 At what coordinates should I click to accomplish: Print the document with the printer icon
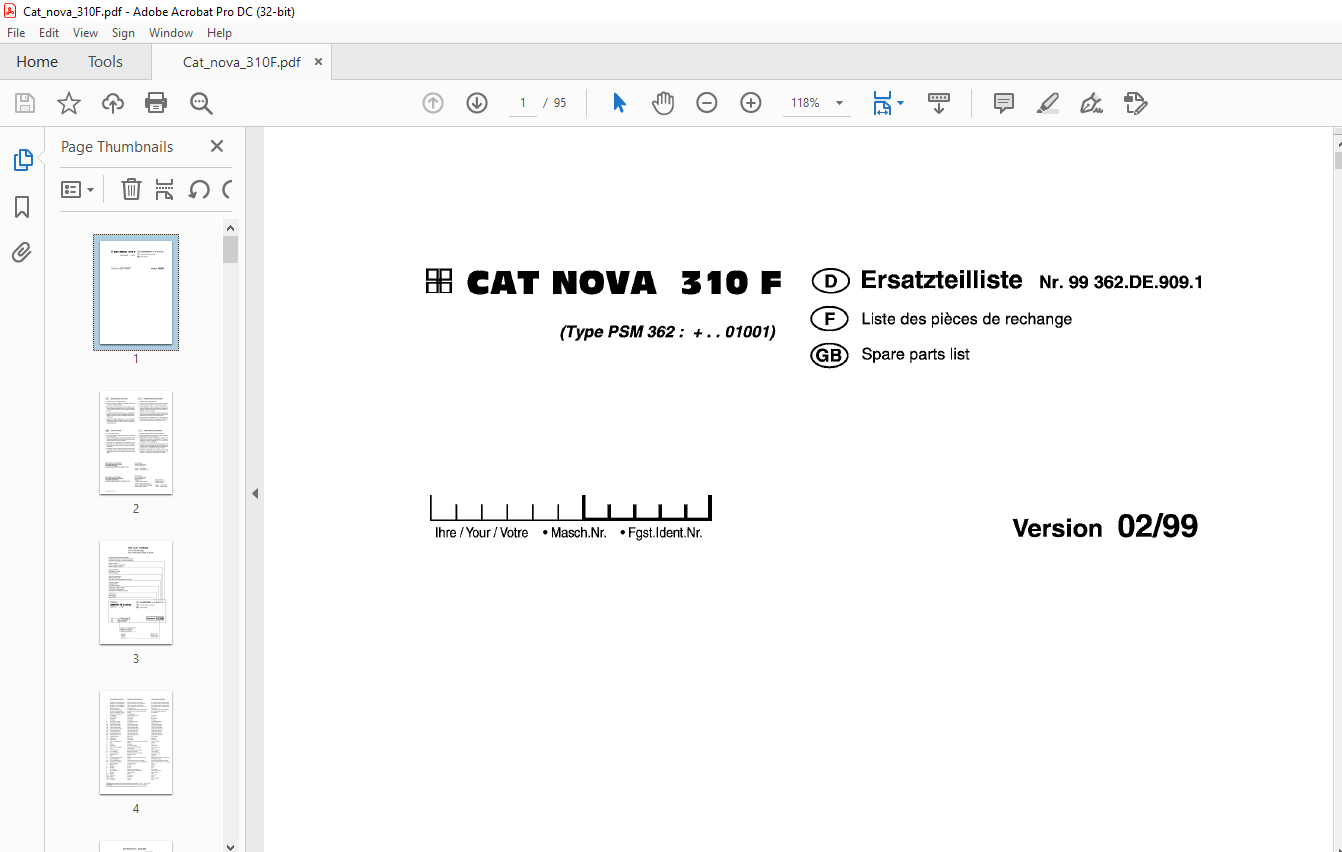156,103
